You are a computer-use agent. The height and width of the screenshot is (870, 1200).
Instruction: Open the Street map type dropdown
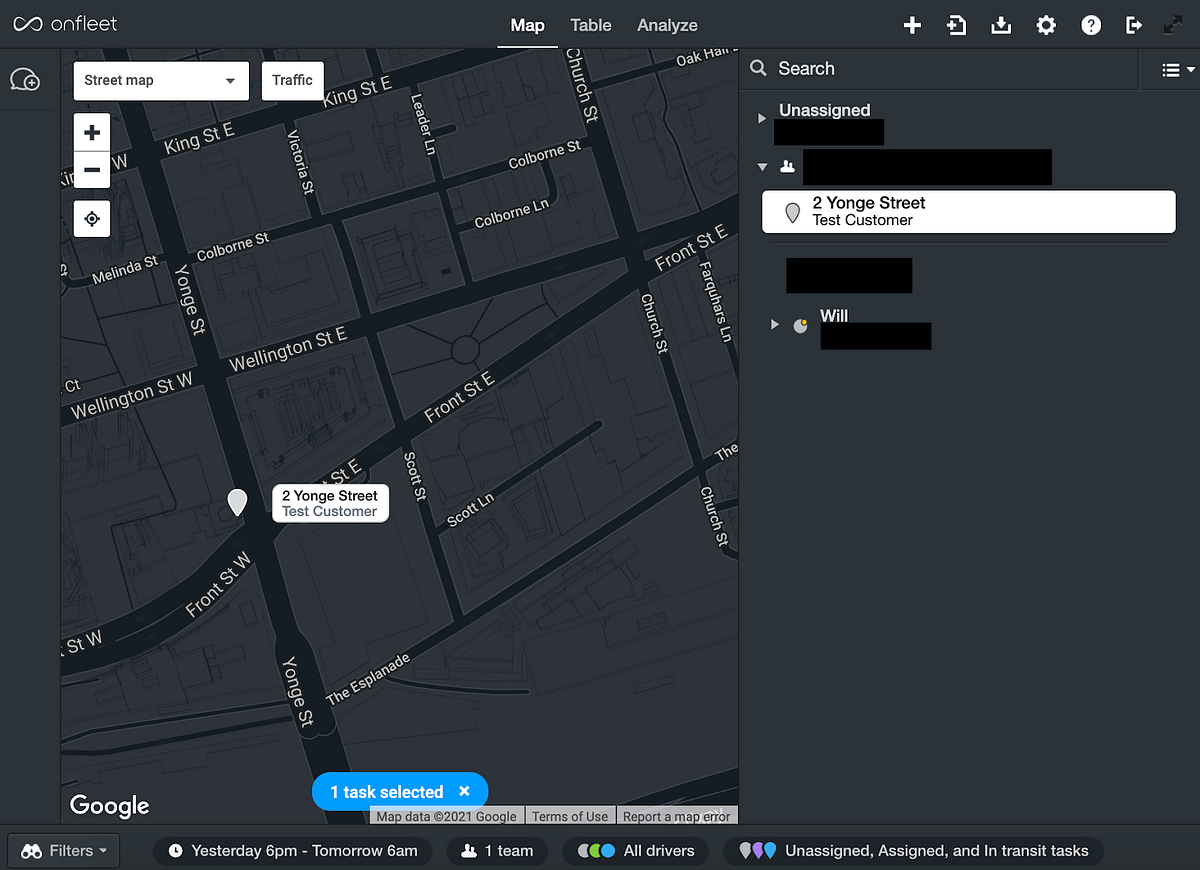click(160, 80)
